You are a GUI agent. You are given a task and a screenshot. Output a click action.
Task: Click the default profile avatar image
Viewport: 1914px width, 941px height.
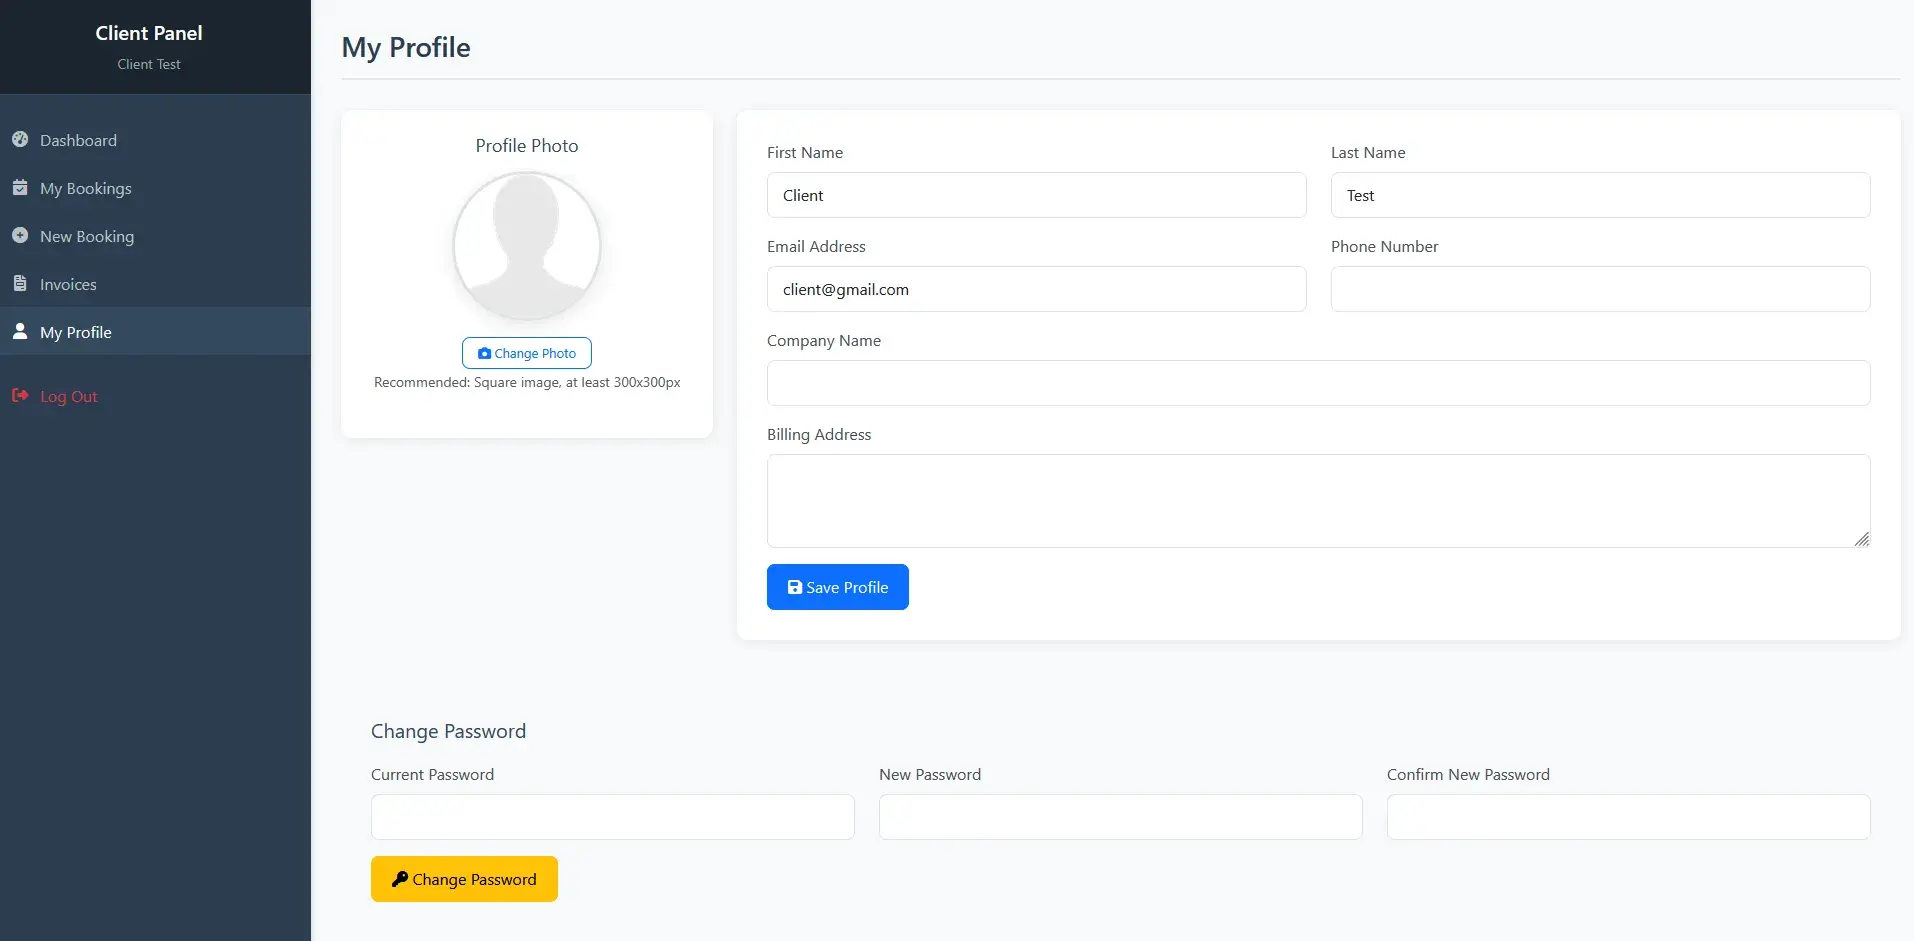click(527, 246)
